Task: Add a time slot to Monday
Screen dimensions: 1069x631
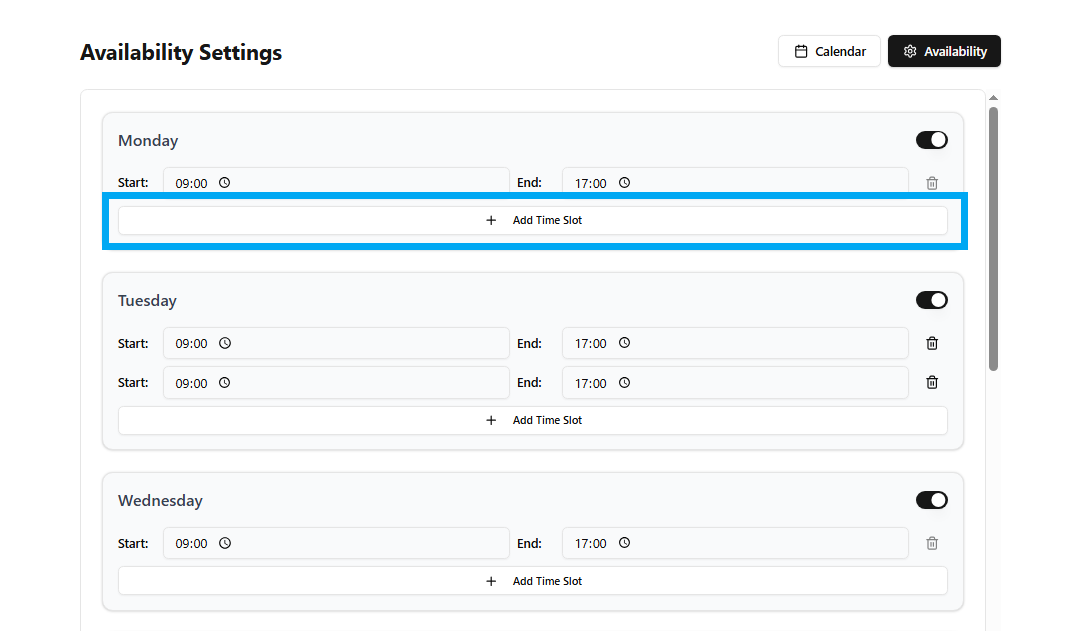Action: pyautogui.click(x=532, y=220)
